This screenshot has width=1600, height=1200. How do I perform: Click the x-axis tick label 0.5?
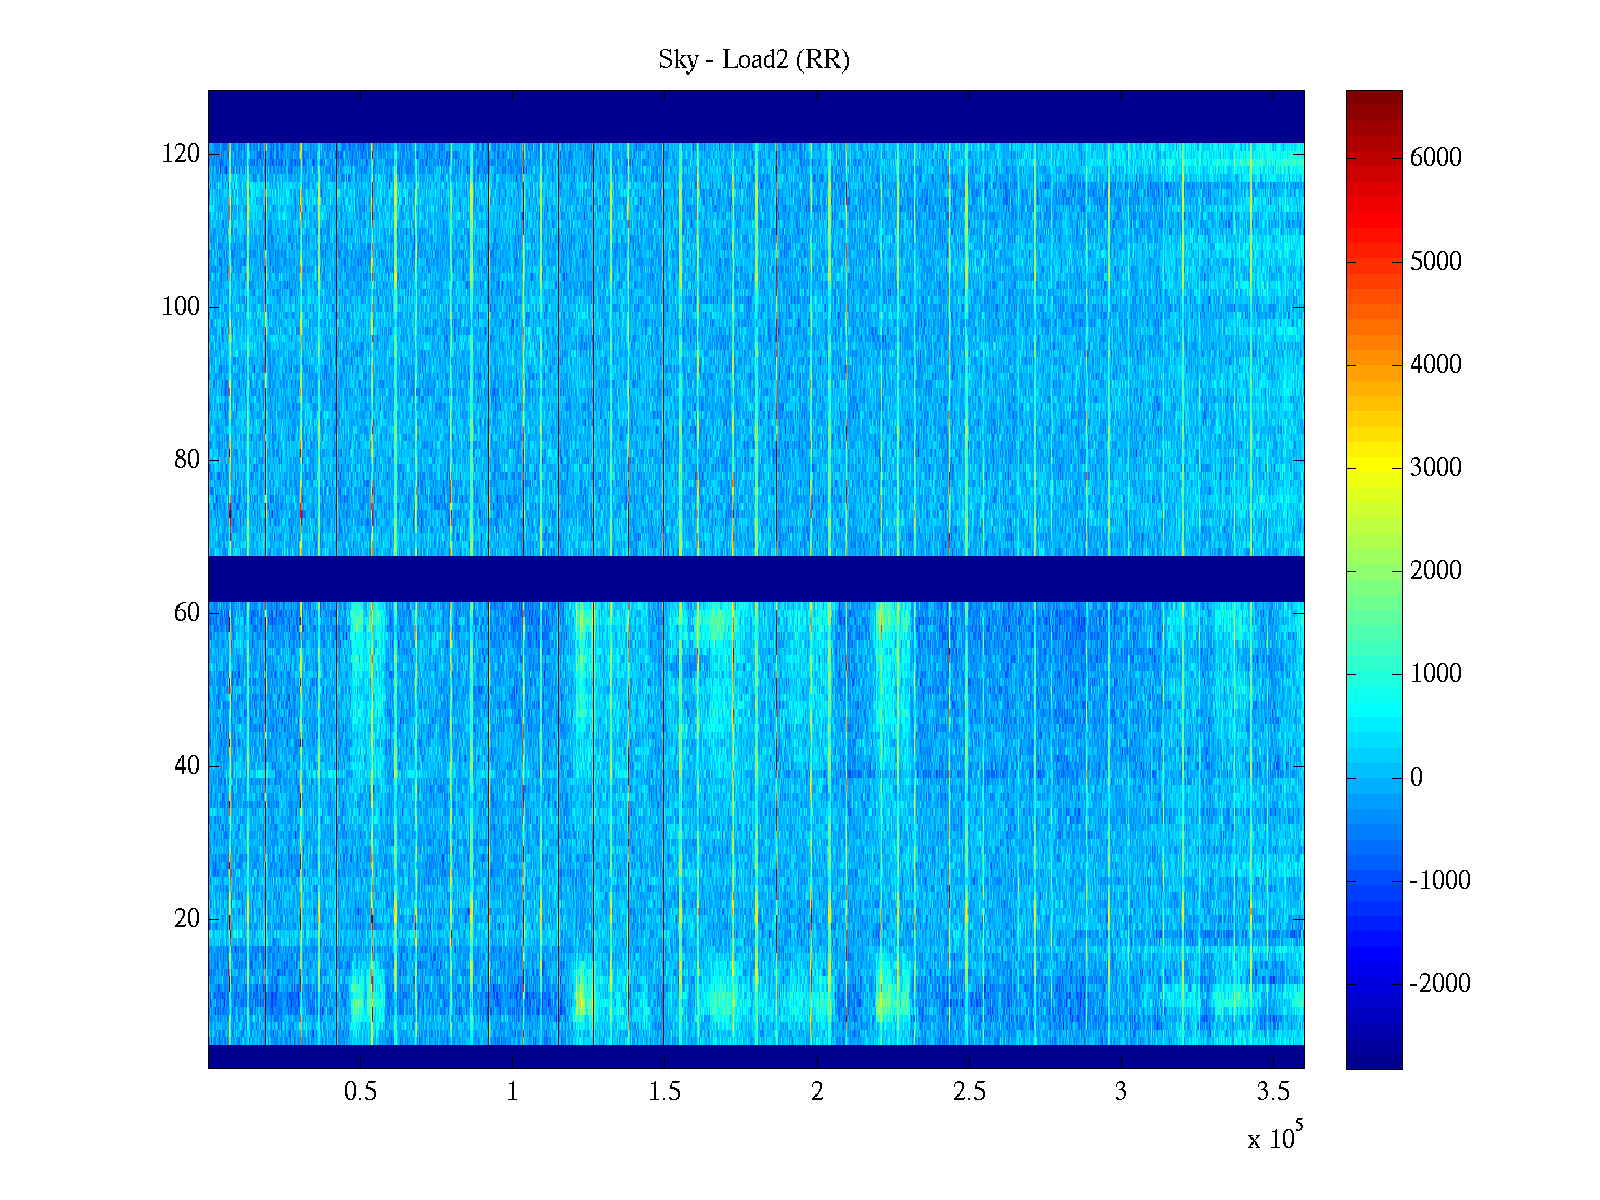click(x=360, y=1092)
